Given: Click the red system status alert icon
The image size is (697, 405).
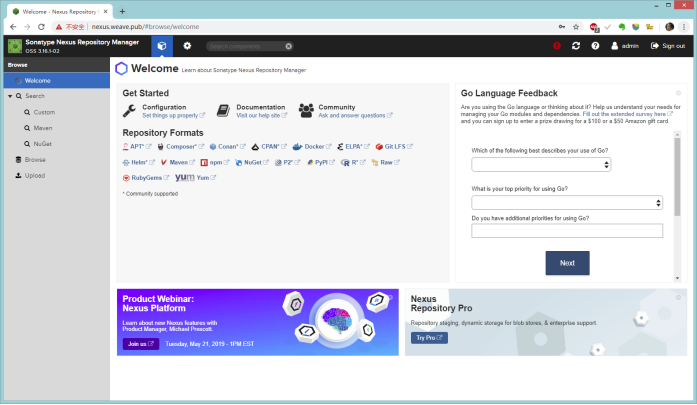Looking at the screenshot, I should point(557,46).
